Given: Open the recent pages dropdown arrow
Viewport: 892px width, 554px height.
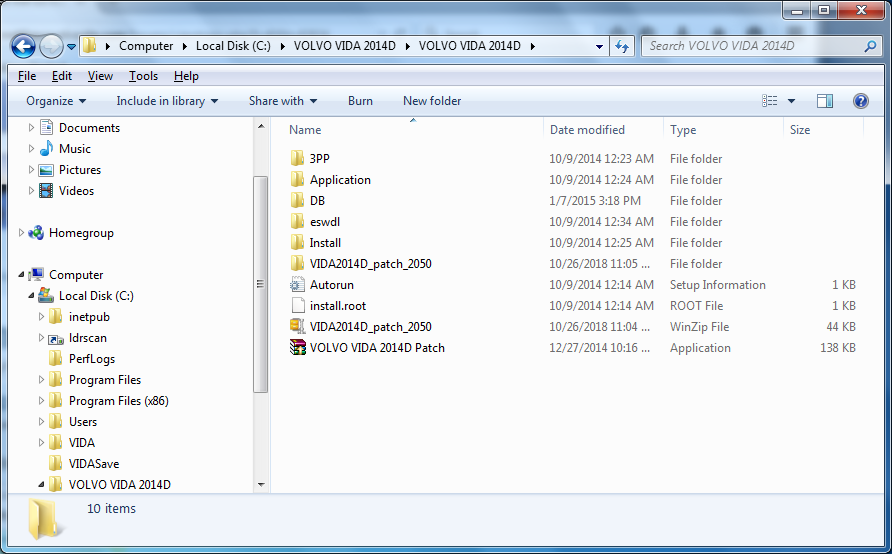Looking at the screenshot, I should pos(71,47).
